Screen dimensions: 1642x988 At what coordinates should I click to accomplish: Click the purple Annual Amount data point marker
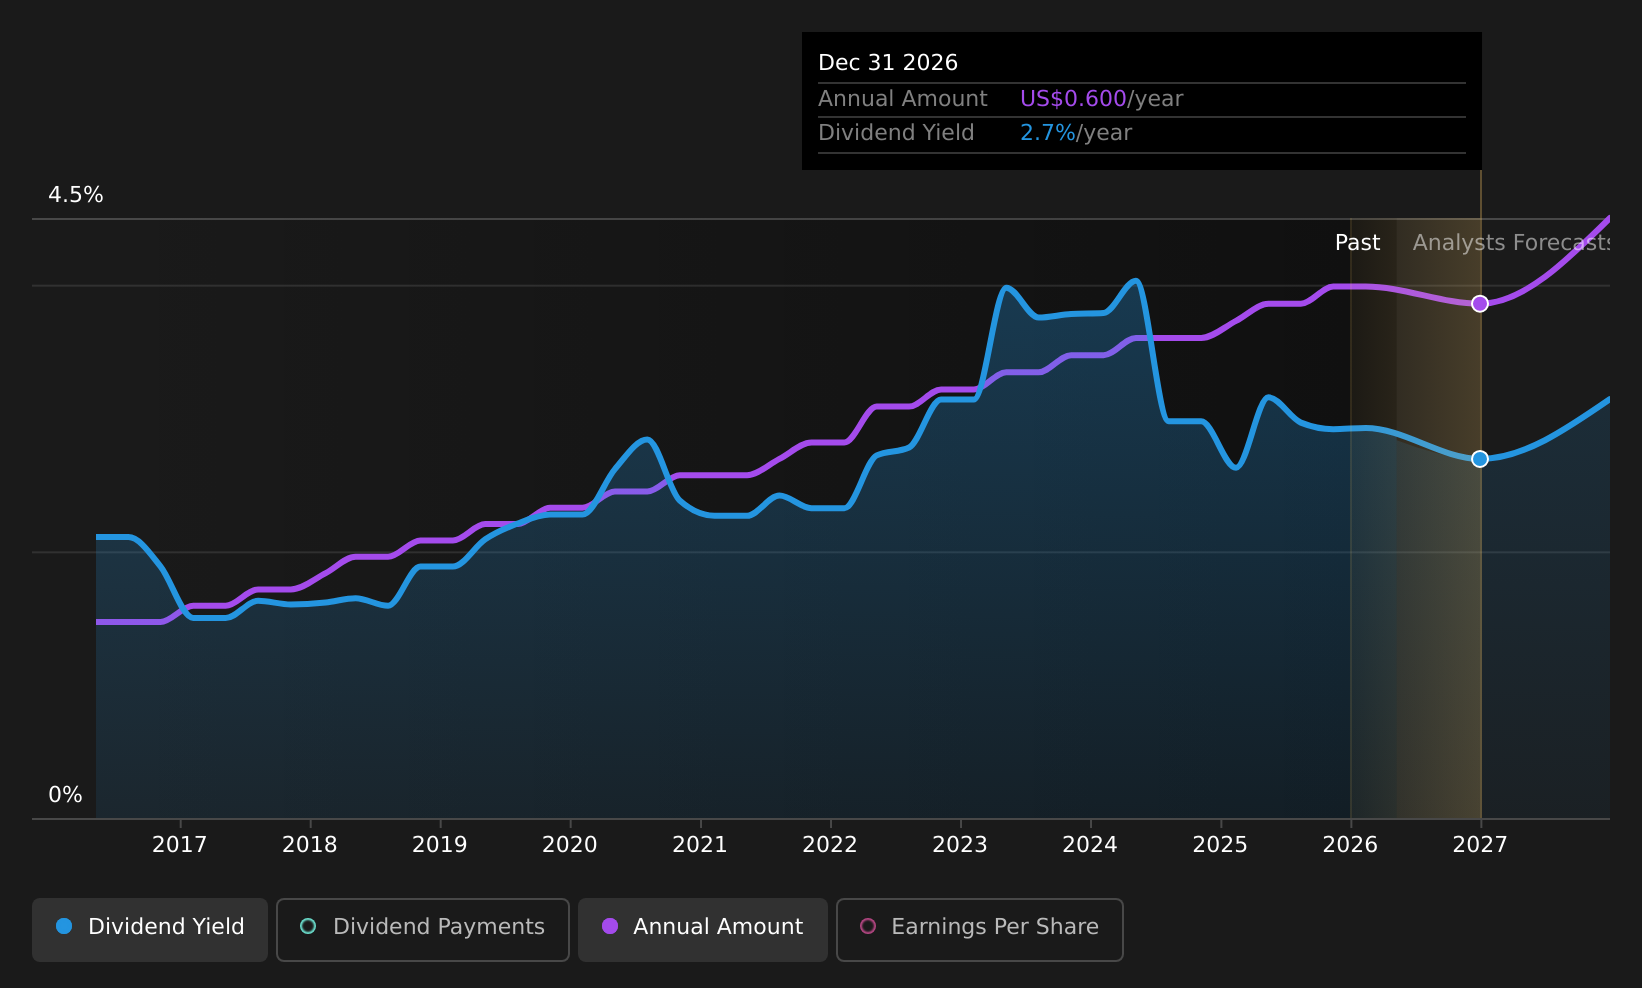[1480, 304]
